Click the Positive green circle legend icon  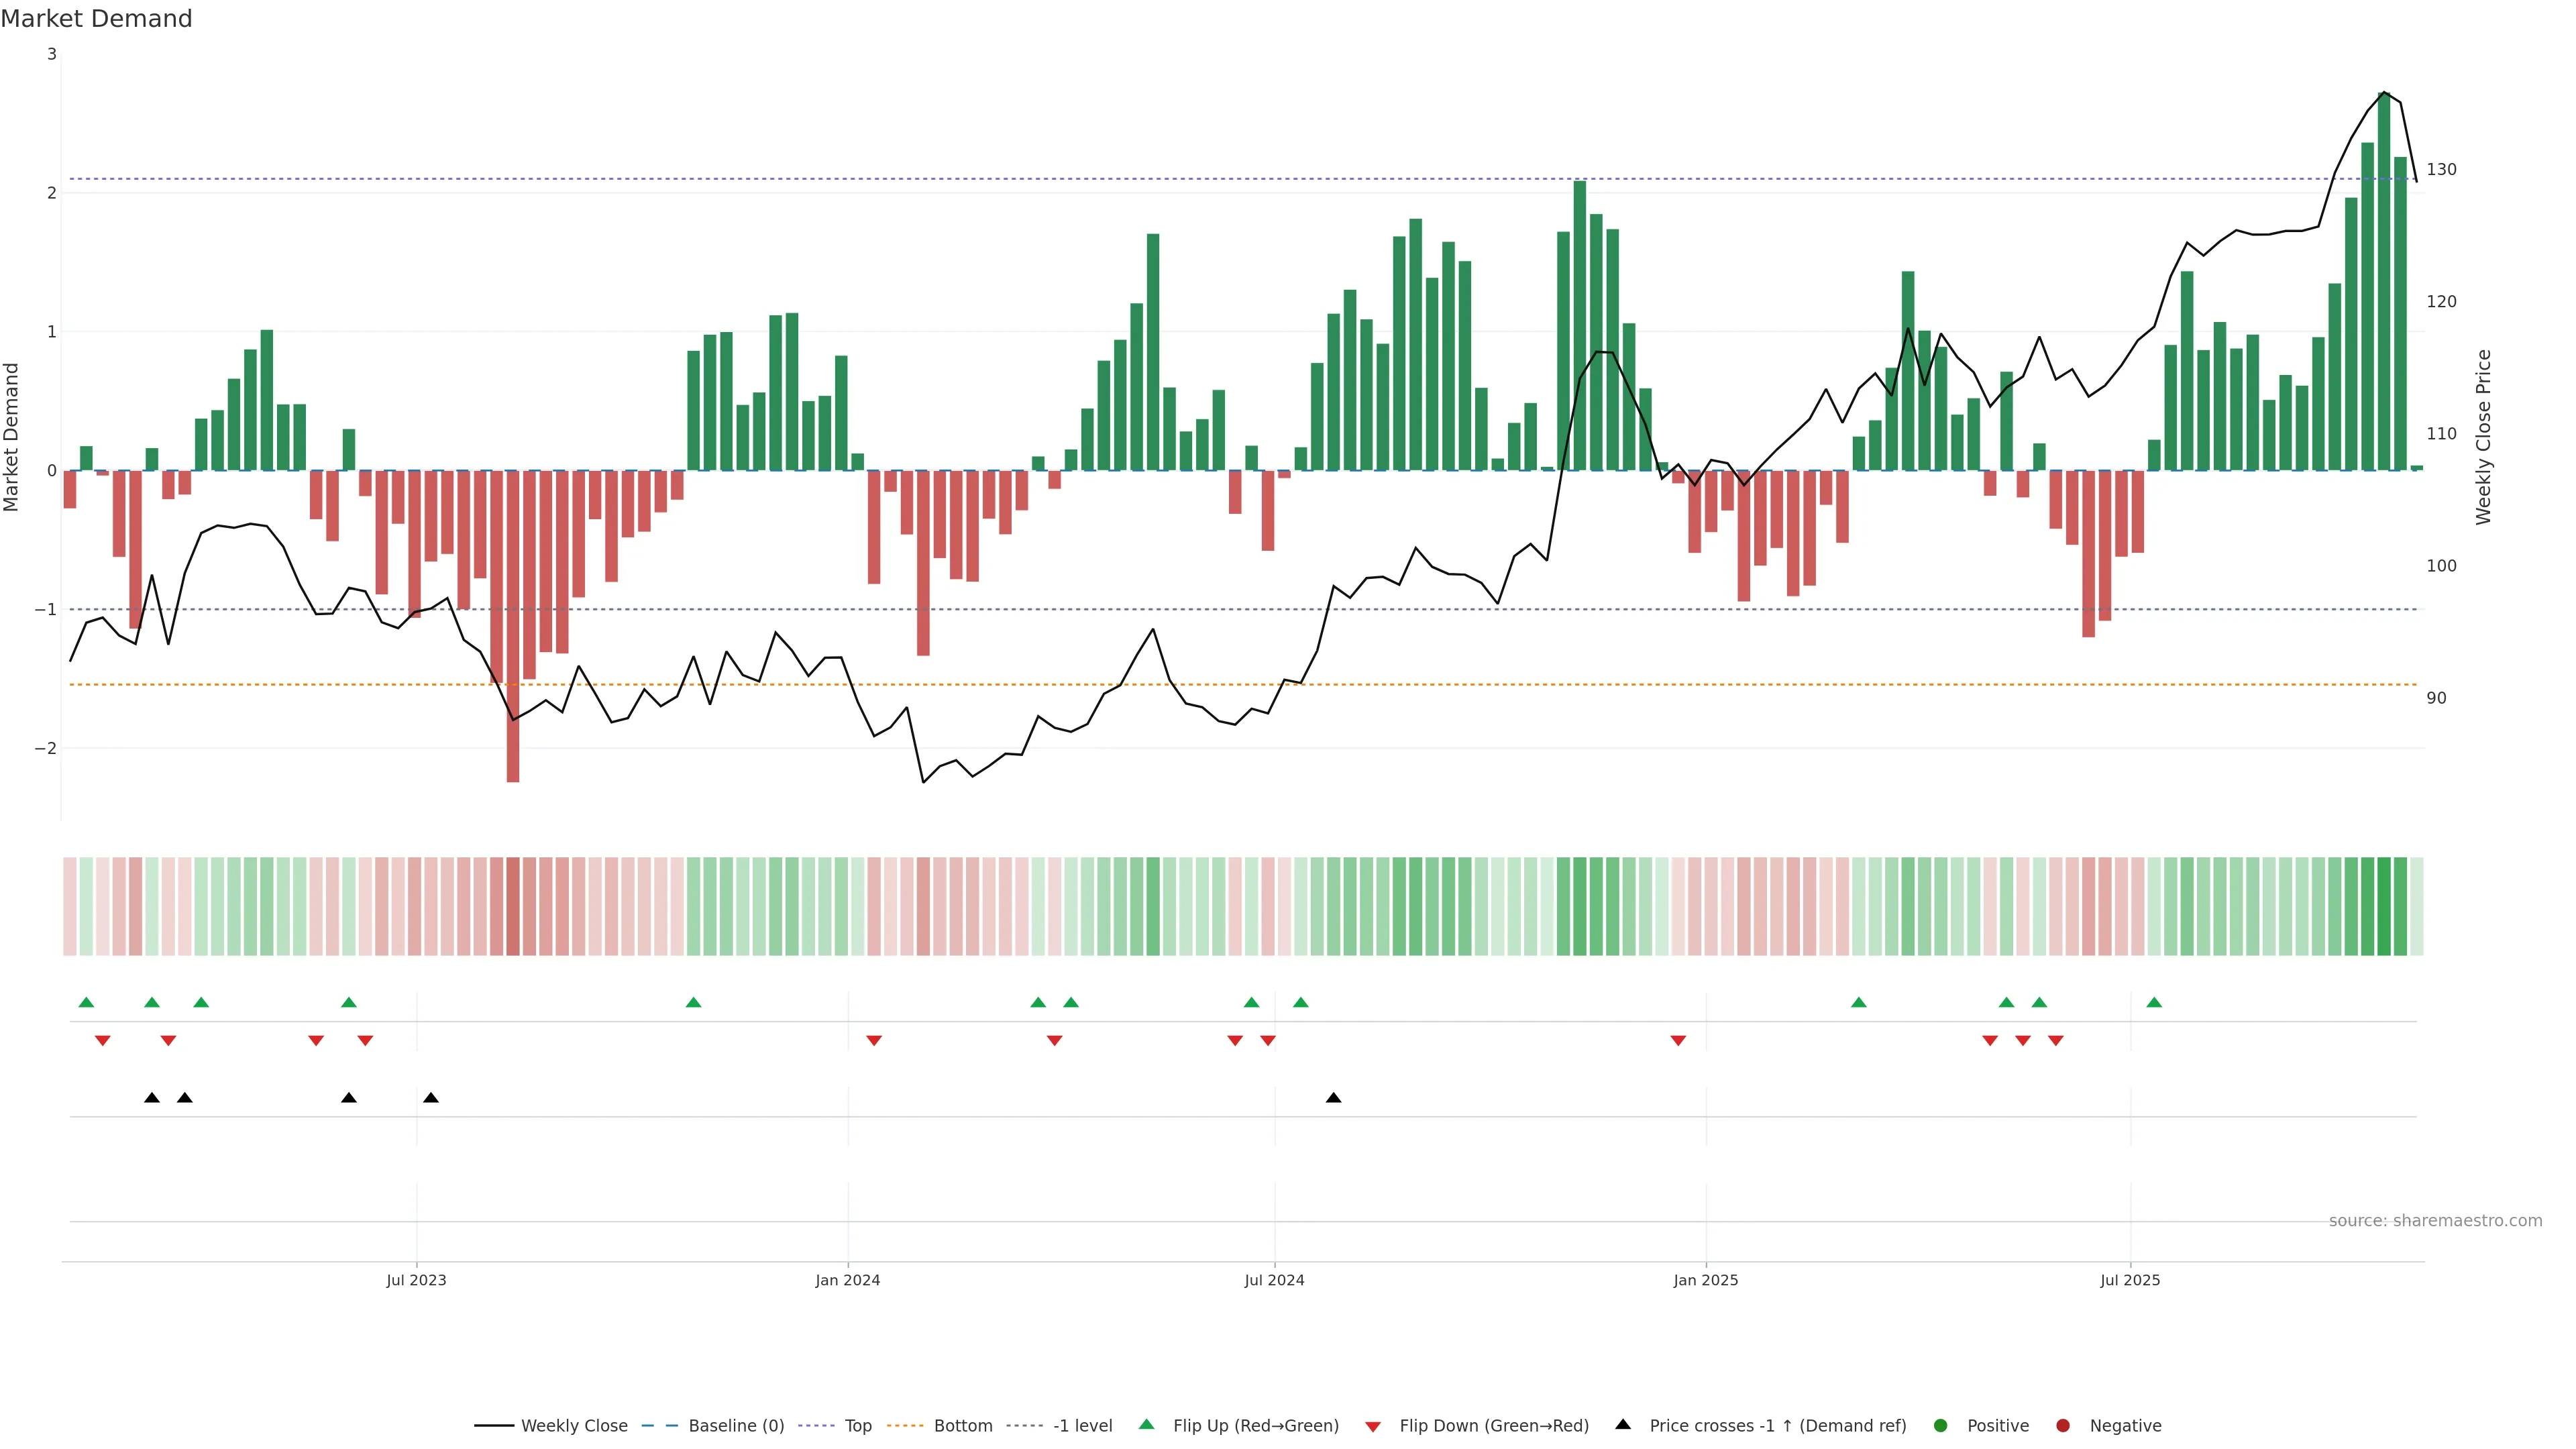(1941, 1425)
